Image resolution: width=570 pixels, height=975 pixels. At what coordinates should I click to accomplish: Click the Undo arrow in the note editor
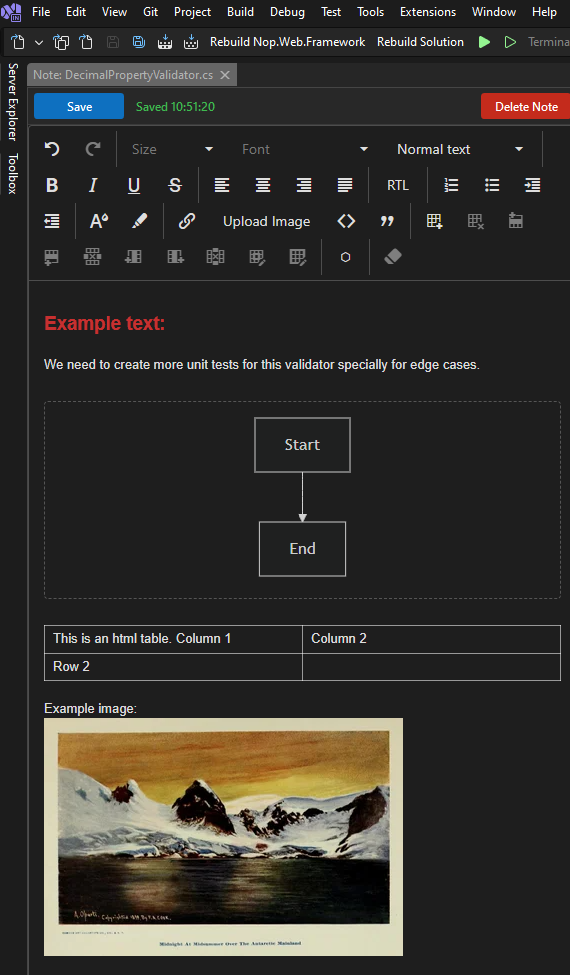(x=52, y=149)
